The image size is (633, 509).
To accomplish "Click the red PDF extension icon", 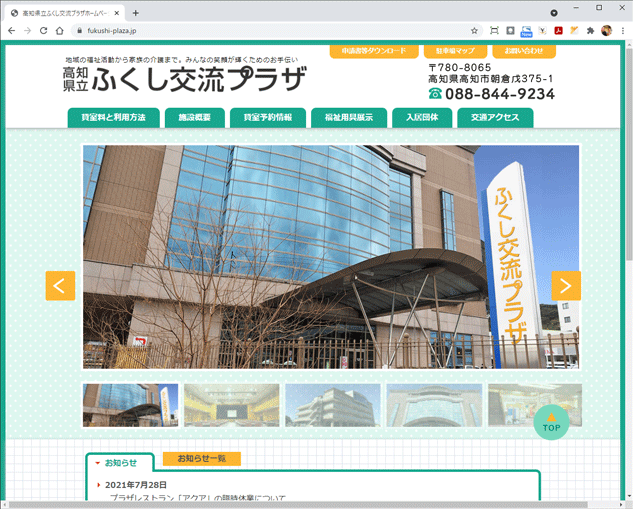I will [x=558, y=31].
